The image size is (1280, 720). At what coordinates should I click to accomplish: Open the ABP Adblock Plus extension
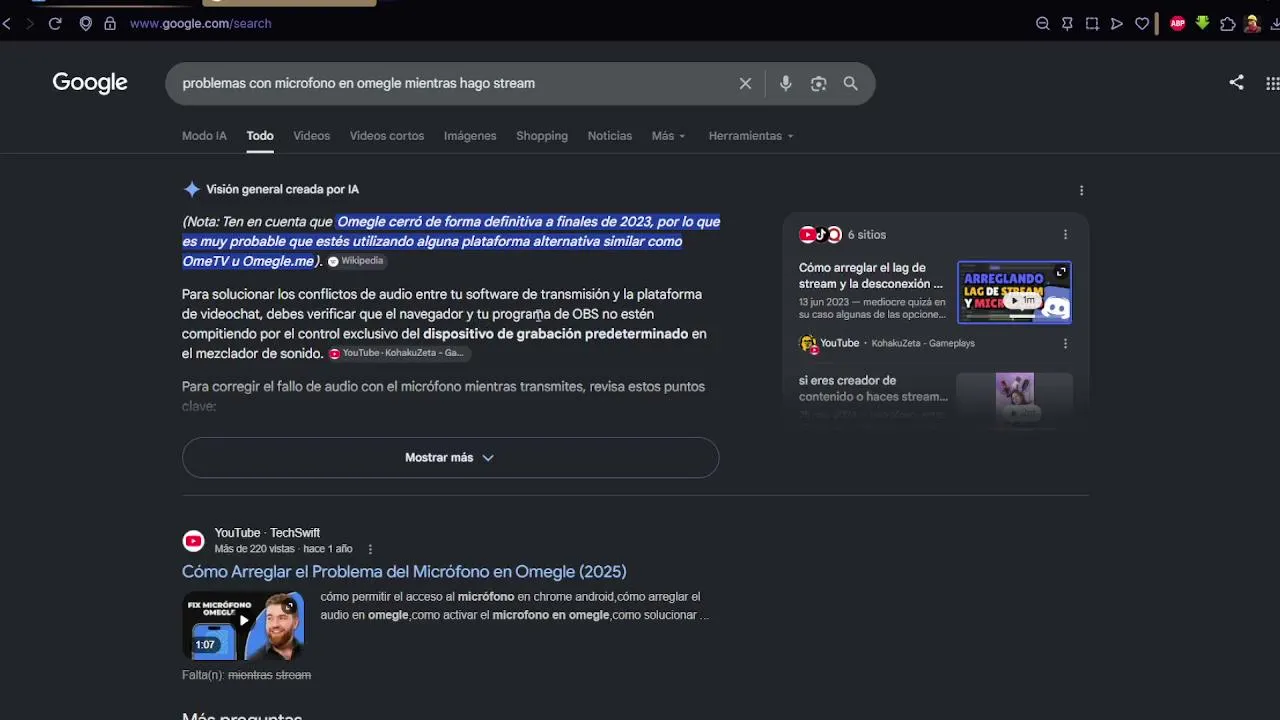click(x=1178, y=23)
